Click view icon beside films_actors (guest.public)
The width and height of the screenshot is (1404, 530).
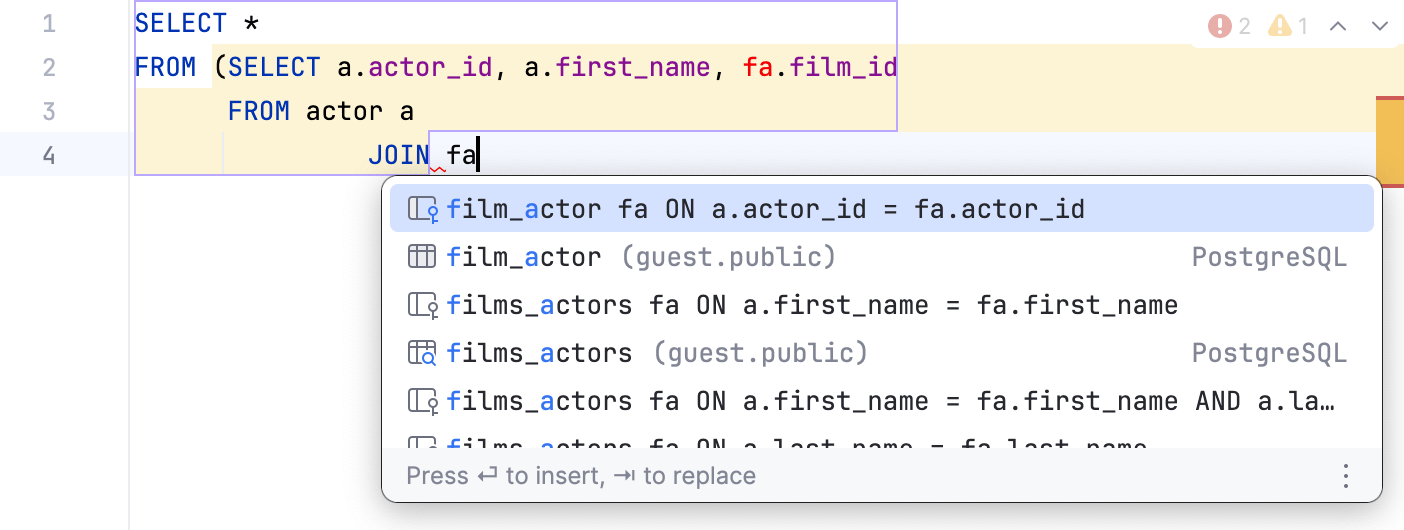(422, 353)
